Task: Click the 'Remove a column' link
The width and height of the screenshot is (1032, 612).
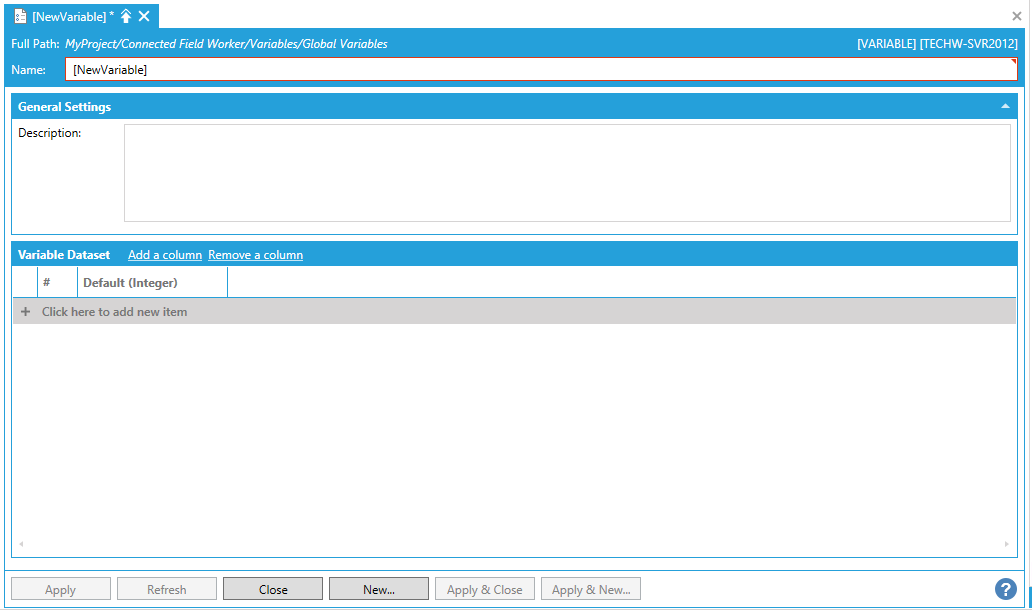Action: (255, 255)
